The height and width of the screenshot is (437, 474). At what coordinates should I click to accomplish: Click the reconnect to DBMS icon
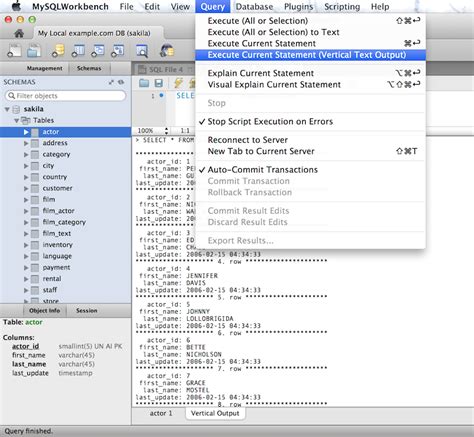pyautogui.click(x=167, y=51)
